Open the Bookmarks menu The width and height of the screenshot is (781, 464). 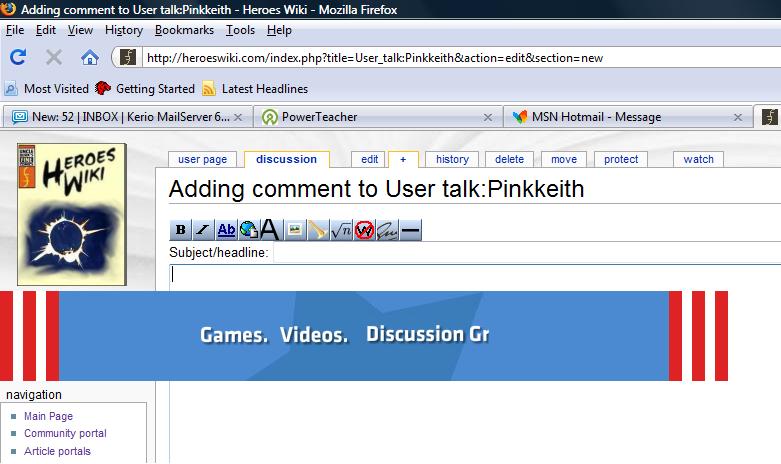click(x=184, y=31)
